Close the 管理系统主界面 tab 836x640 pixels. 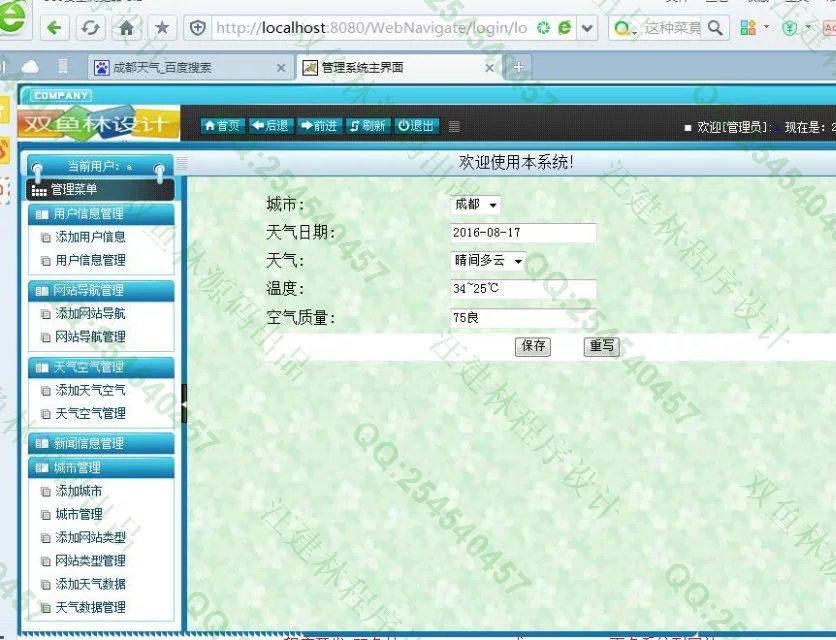point(489,68)
